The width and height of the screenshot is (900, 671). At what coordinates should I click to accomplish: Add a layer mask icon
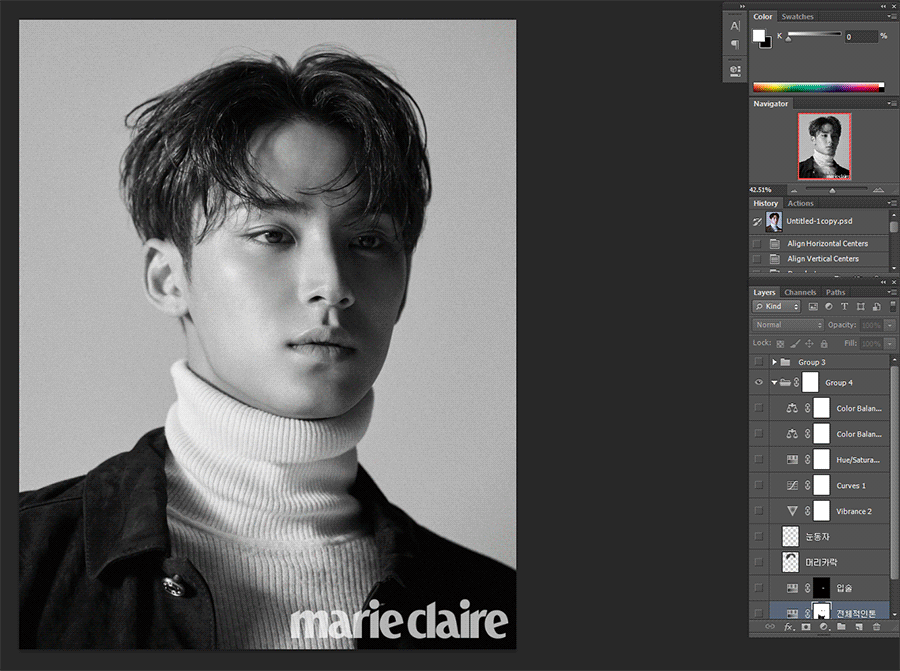pyautogui.click(x=806, y=627)
